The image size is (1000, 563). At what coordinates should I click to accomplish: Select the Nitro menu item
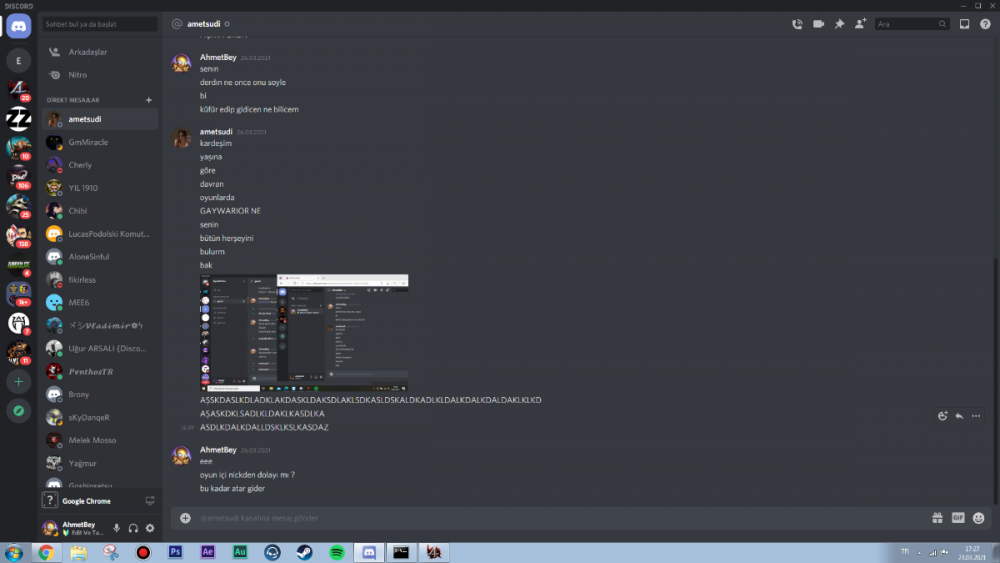click(x=77, y=75)
